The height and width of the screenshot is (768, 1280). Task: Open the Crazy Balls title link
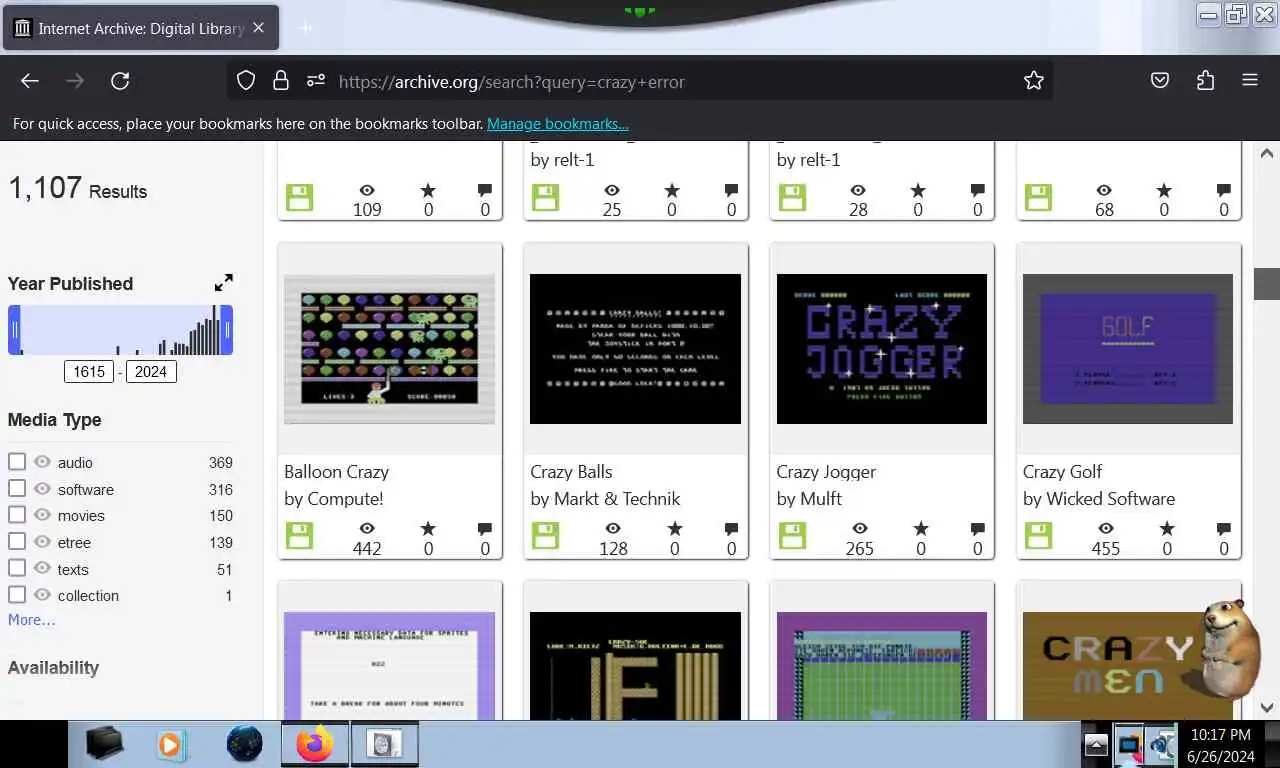(x=571, y=472)
